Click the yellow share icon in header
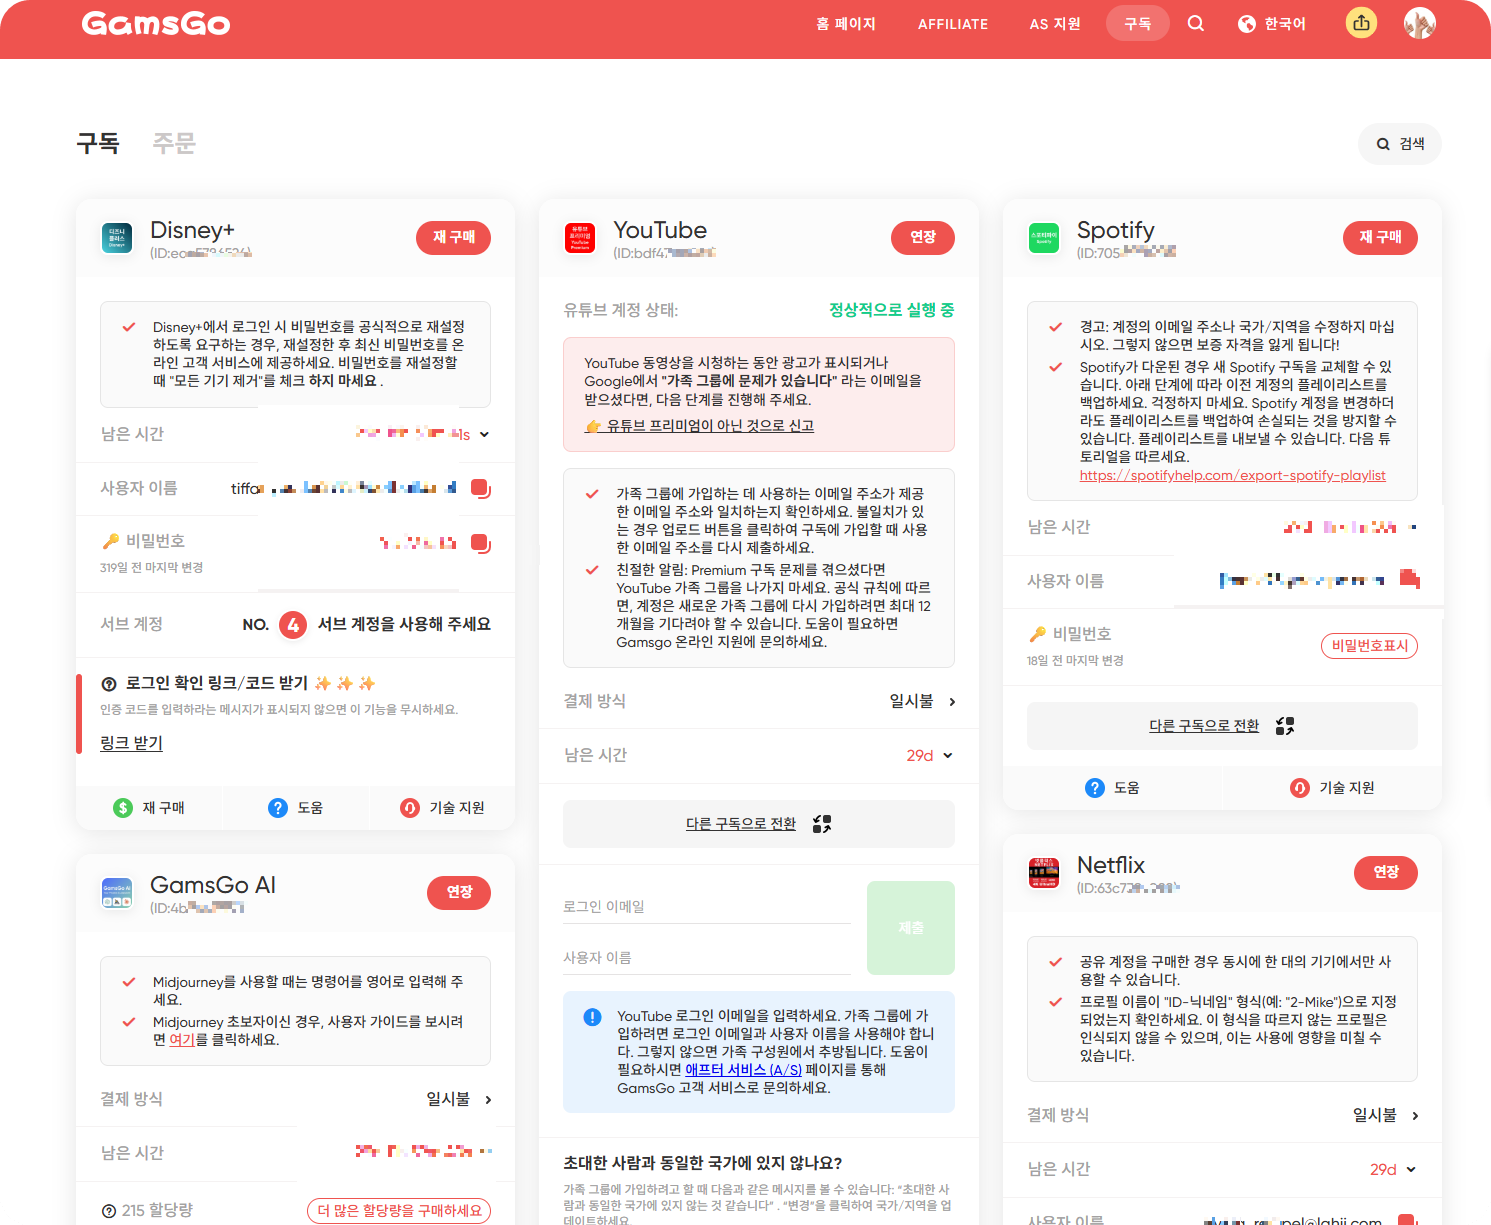The width and height of the screenshot is (1491, 1225). tap(1361, 23)
